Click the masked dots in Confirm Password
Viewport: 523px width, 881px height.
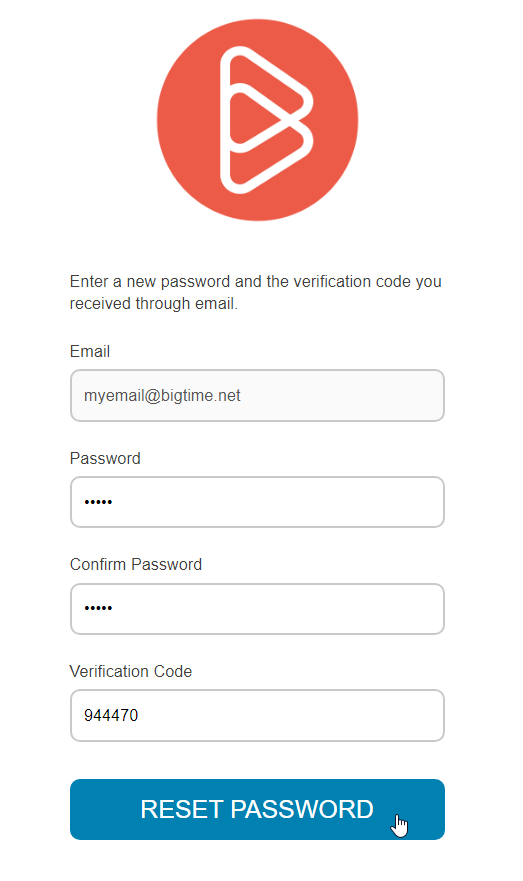[98, 608]
